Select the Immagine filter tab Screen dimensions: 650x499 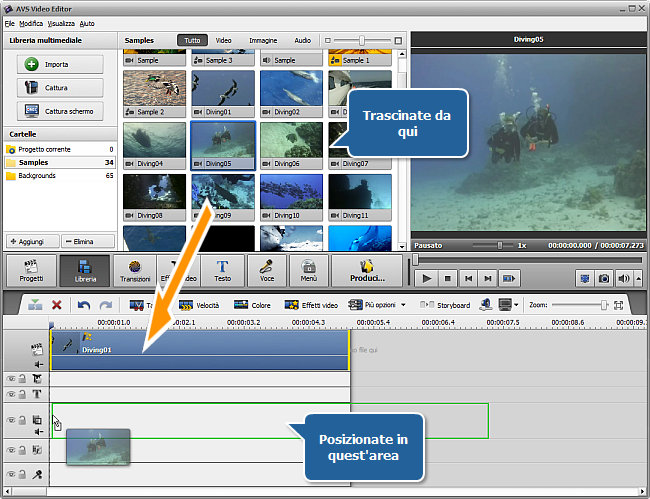263,40
